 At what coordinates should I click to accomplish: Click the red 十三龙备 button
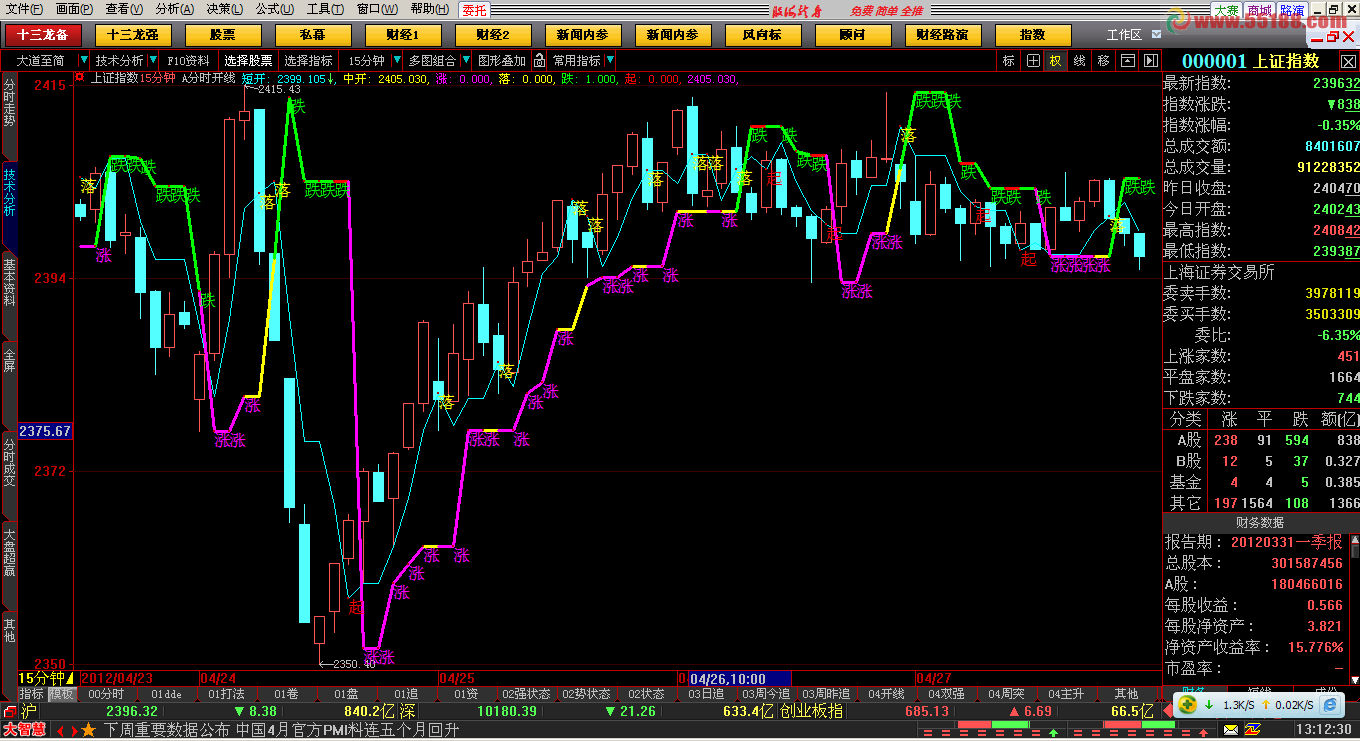(x=43, y=34)
